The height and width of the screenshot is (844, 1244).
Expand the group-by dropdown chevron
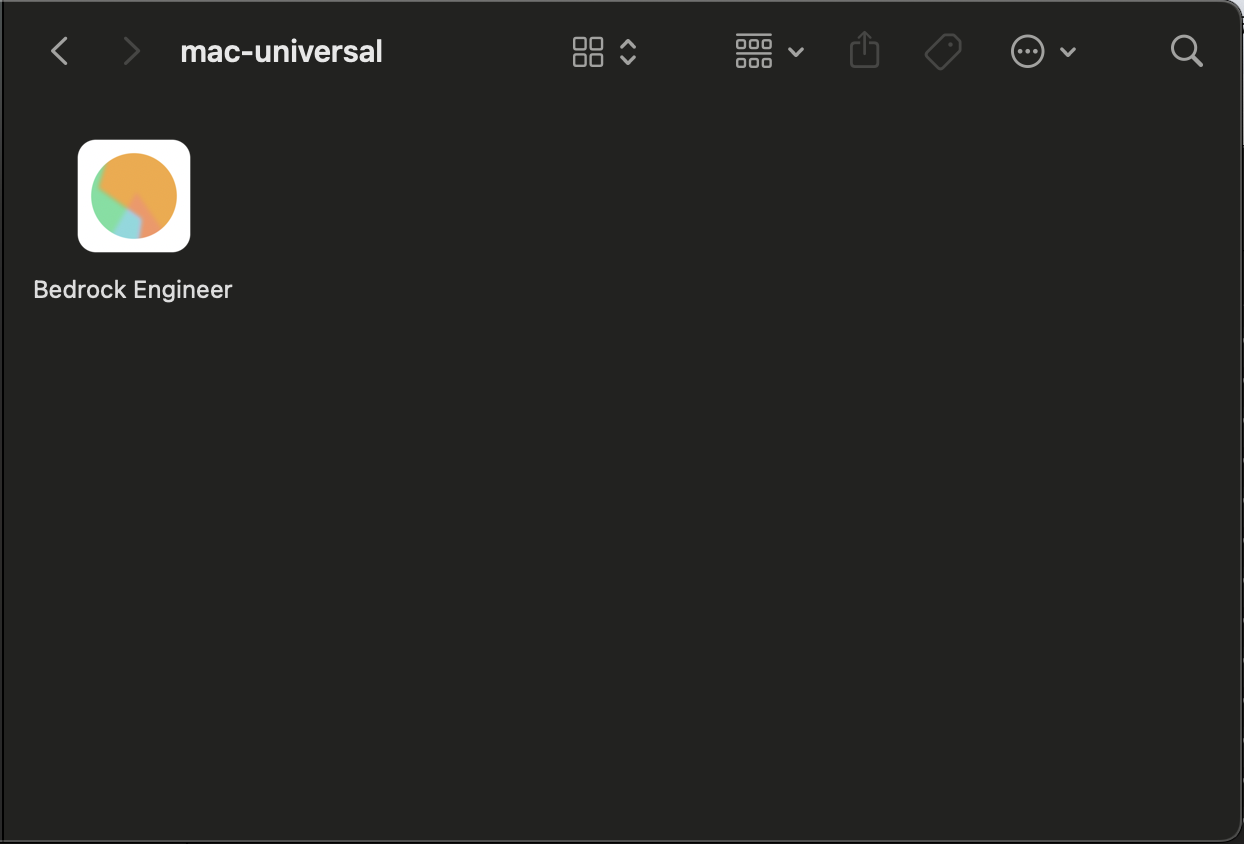pyautogui.click(x=795, y=51)
